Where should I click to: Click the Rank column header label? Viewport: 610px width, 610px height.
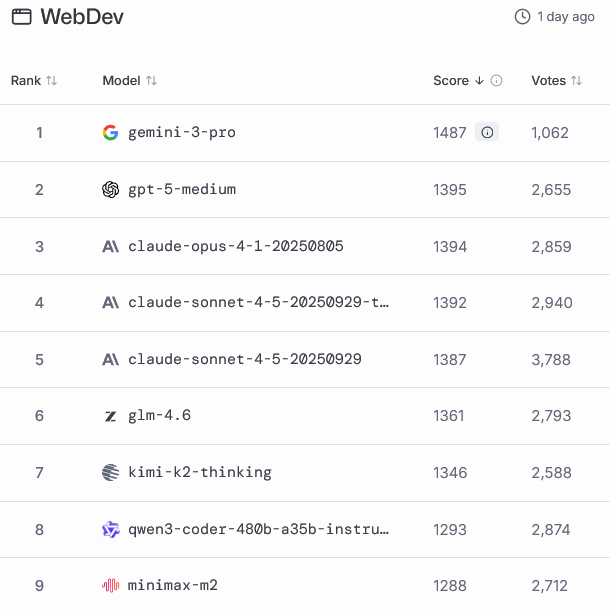tap(26, 81)
